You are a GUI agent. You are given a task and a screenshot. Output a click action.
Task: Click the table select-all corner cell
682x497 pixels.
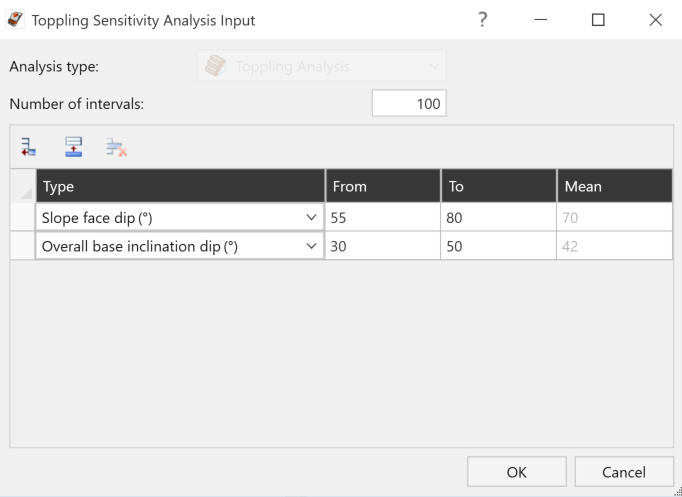point(23,186)
